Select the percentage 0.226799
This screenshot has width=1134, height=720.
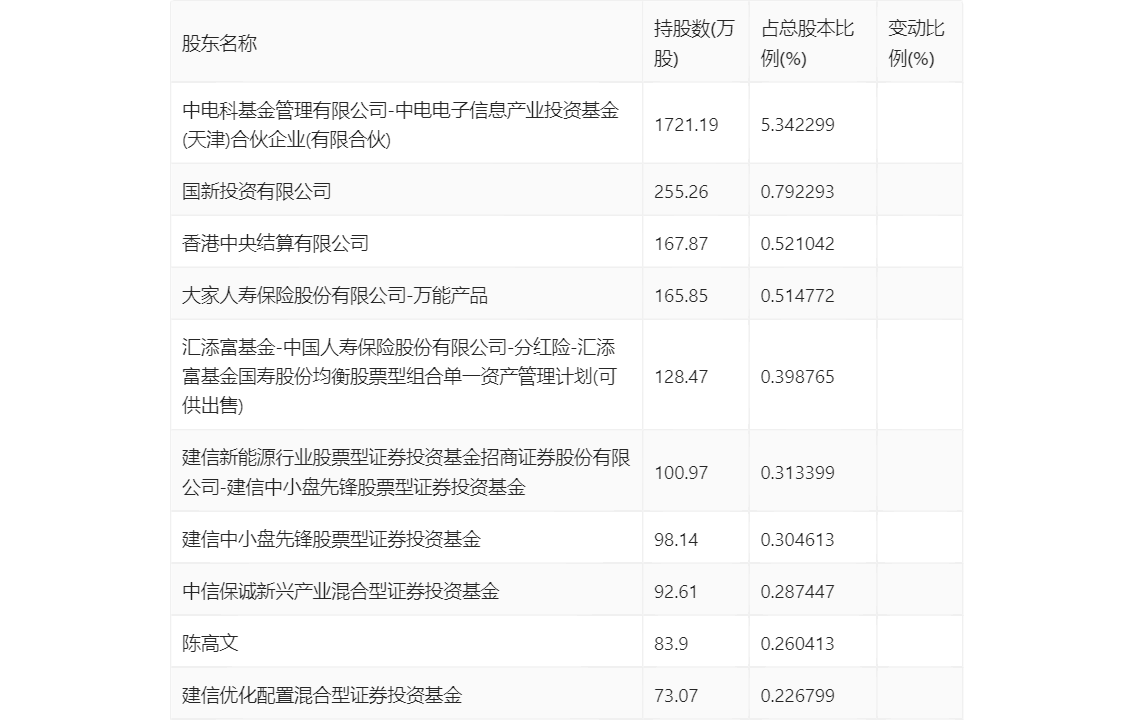798,695
